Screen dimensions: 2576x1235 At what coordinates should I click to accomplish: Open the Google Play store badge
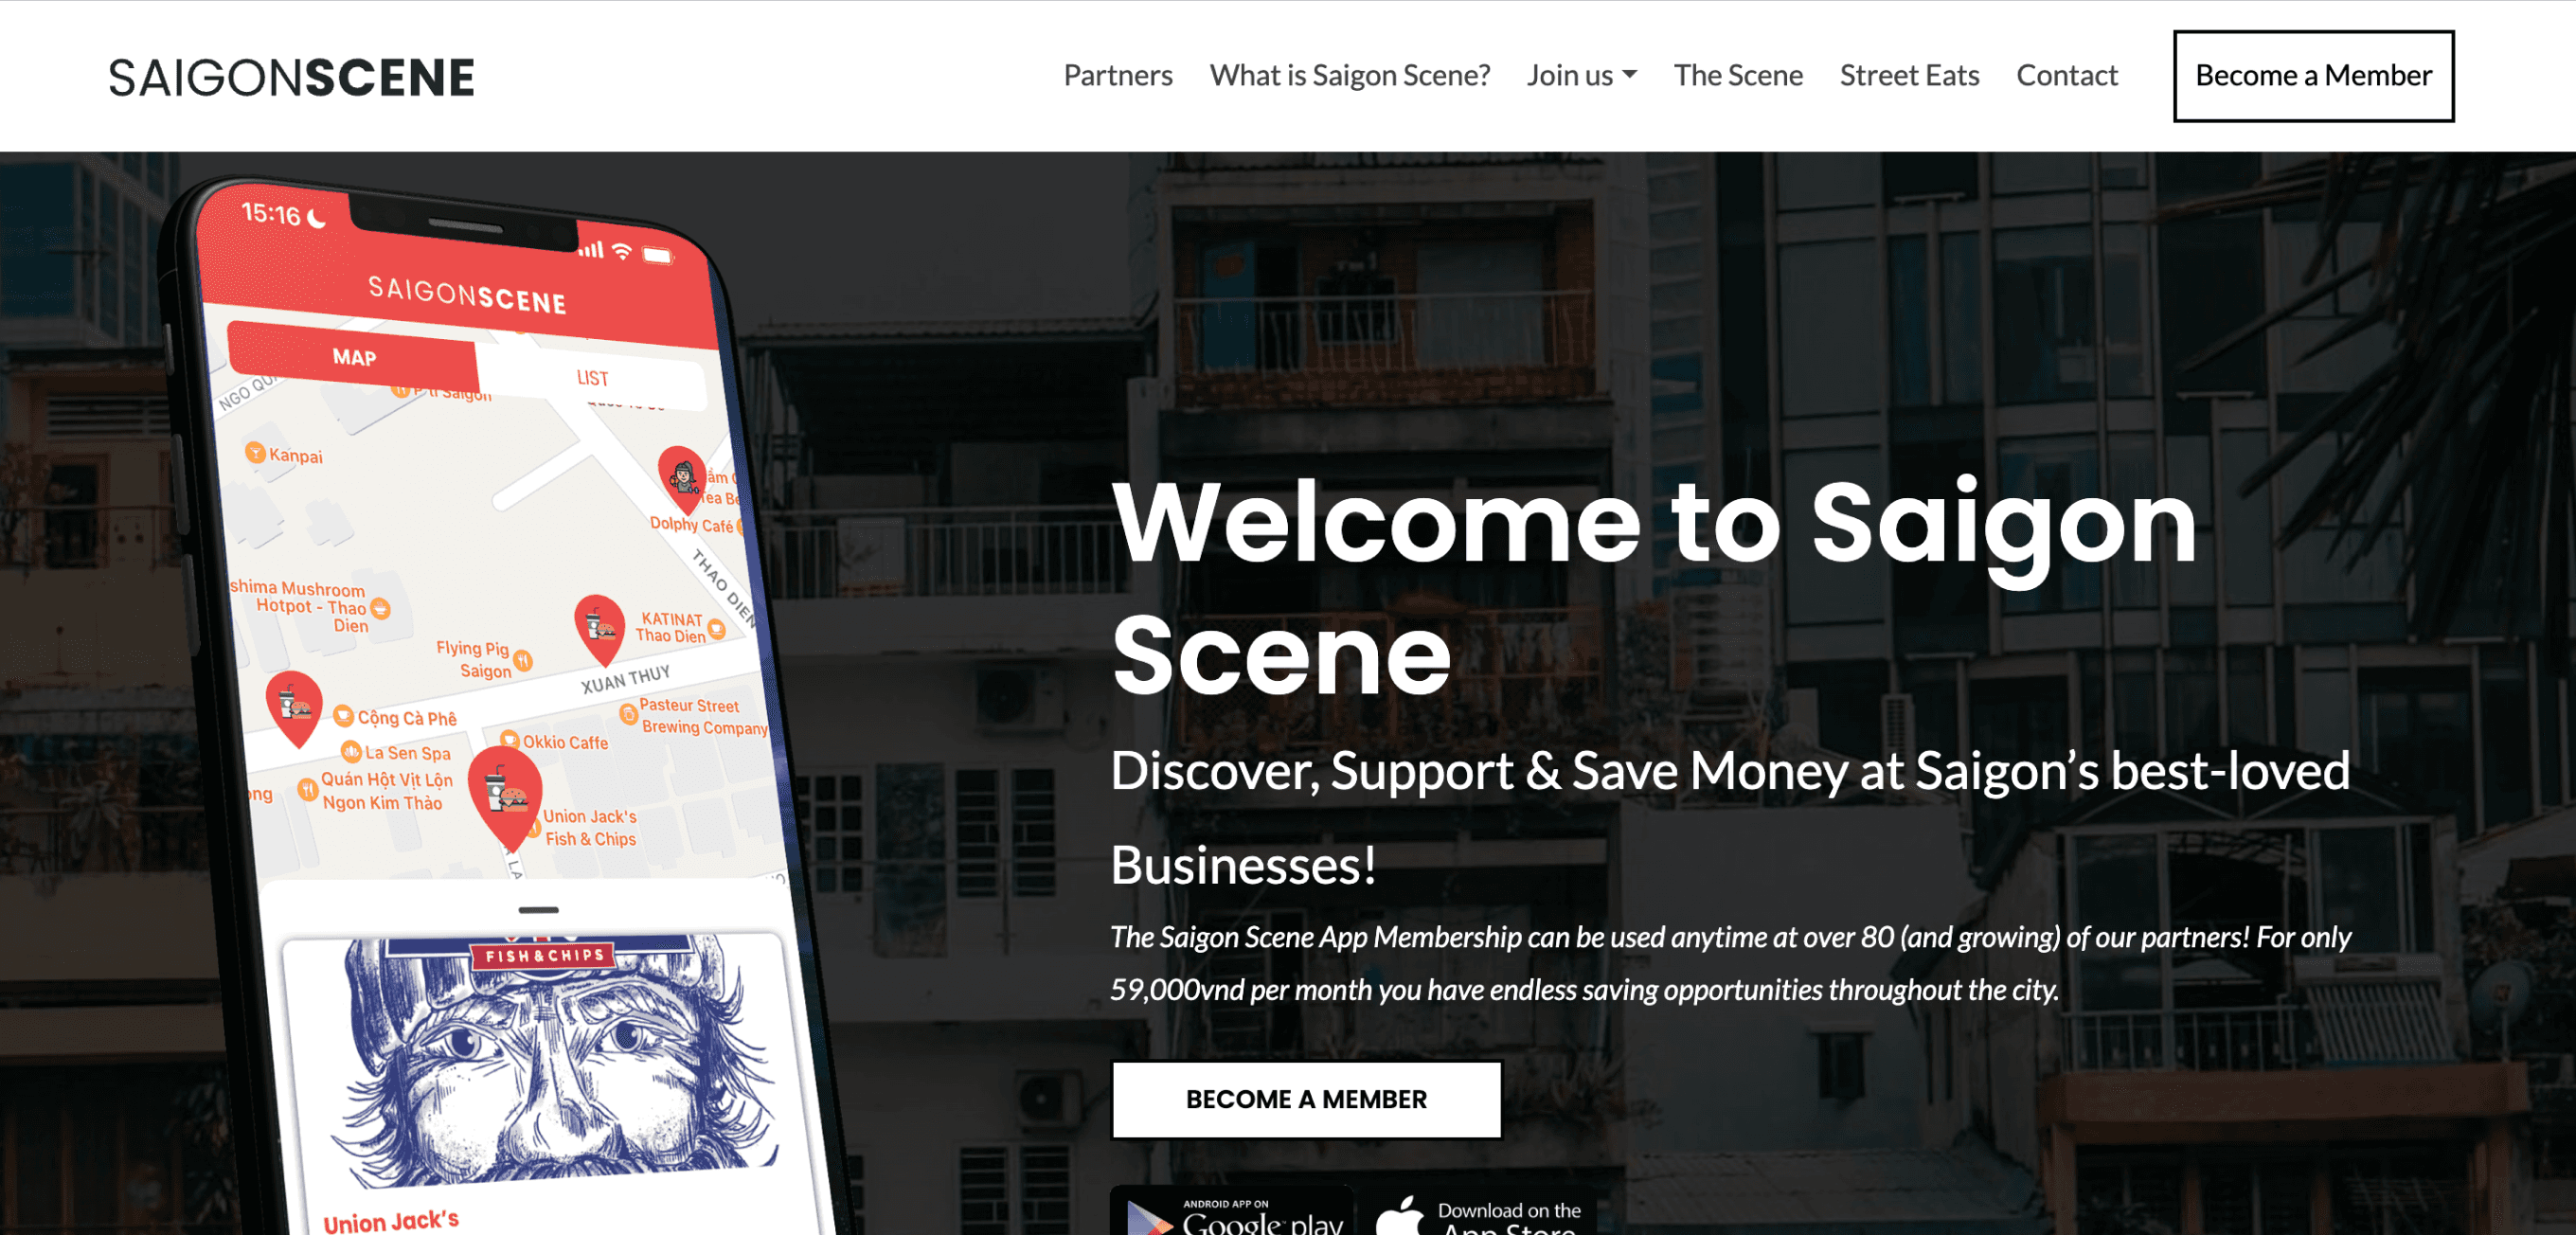(x=1232, y=1211)
